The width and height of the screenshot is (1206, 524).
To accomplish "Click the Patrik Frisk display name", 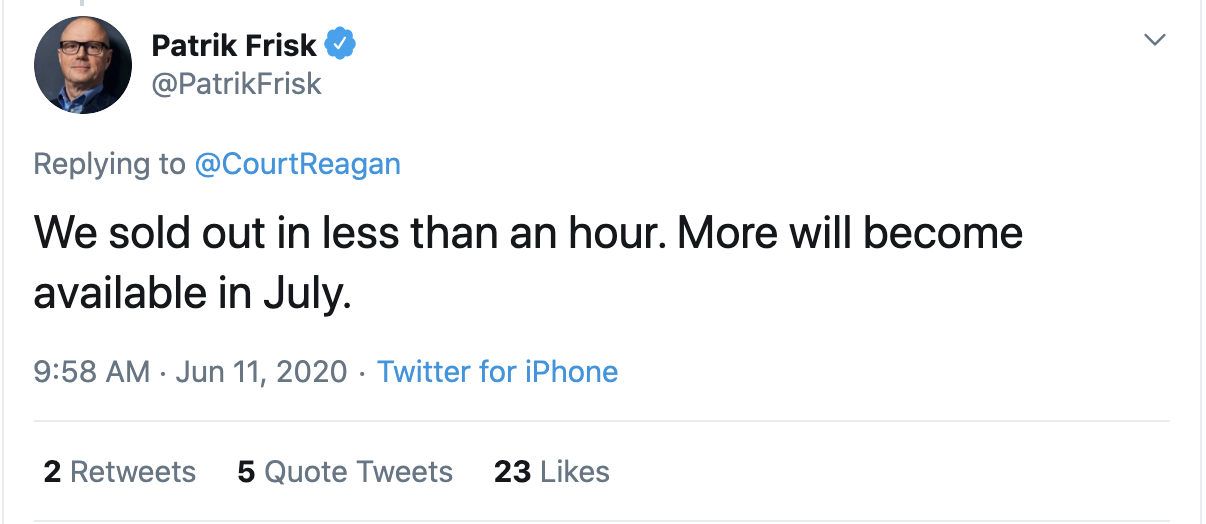I will (x=234, y=45).
